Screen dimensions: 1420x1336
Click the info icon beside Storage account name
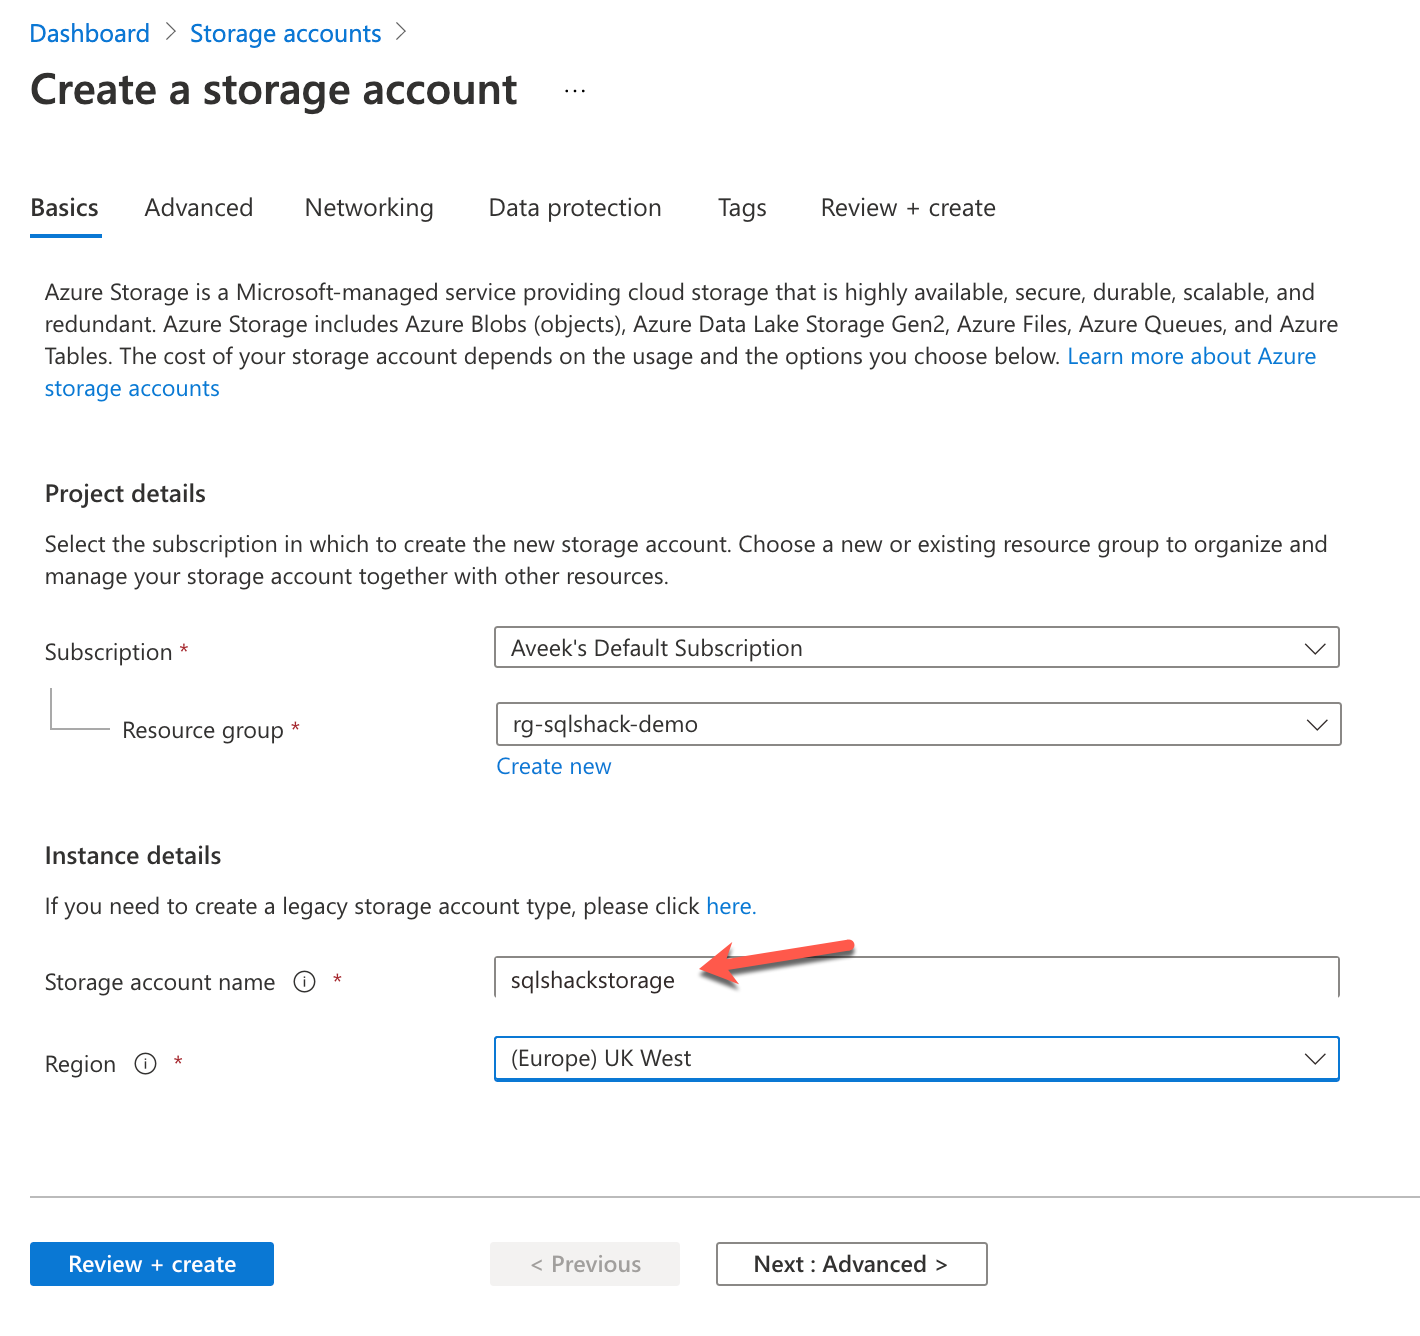pyautogui.click(x=304, y=982)
